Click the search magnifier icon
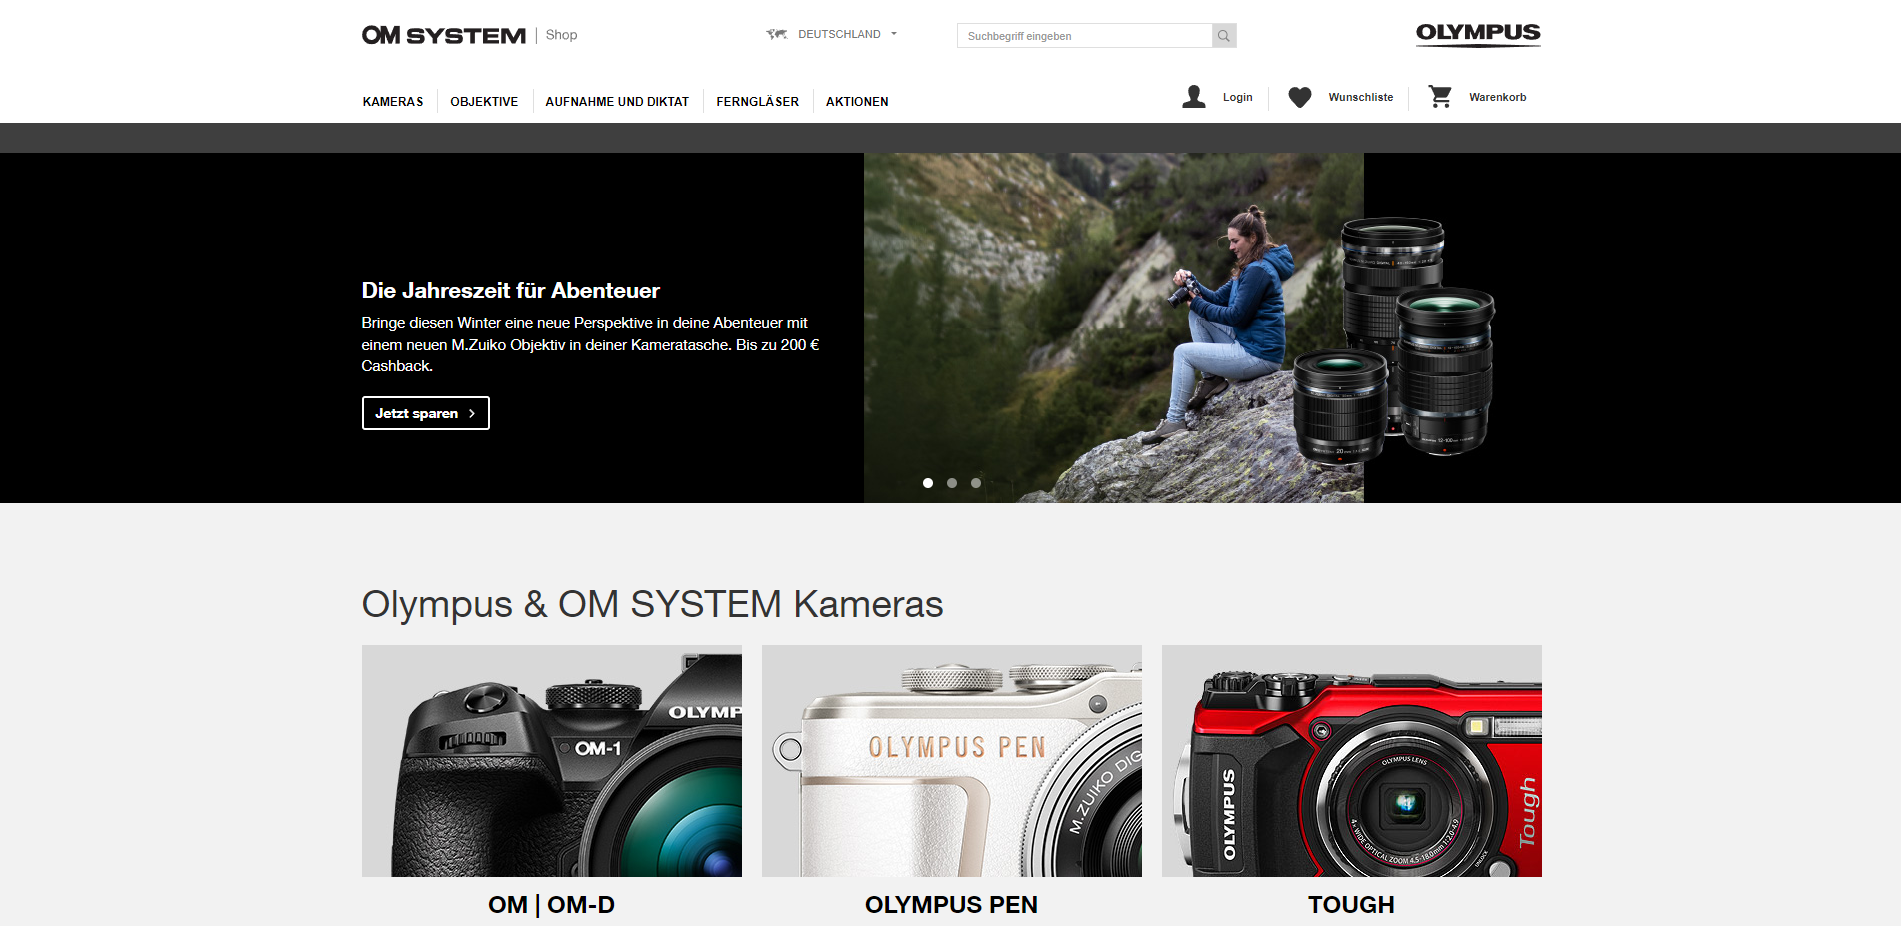 (x=1224, y=36)
